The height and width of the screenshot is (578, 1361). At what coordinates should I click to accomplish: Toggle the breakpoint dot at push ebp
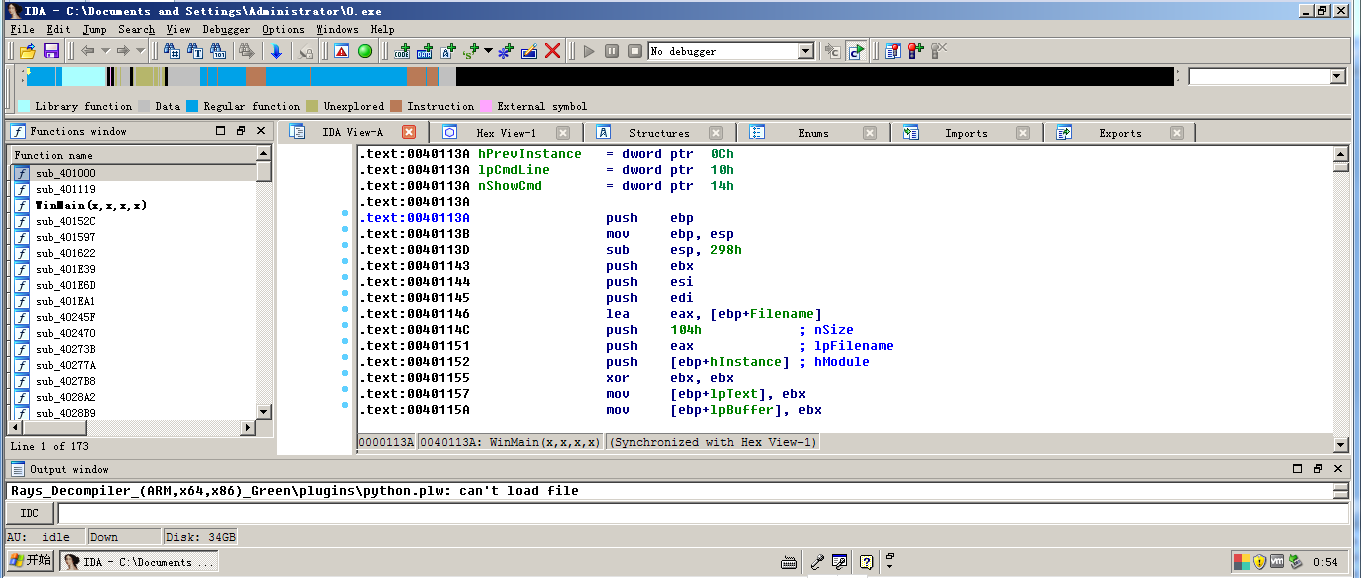point(345,214)
